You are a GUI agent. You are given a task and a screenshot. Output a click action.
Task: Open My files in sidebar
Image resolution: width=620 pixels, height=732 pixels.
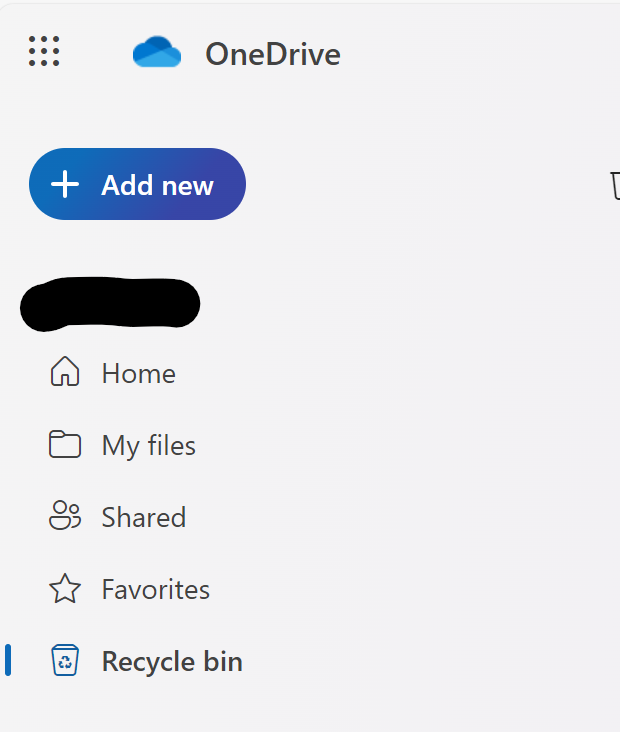(x=122, y=445)
